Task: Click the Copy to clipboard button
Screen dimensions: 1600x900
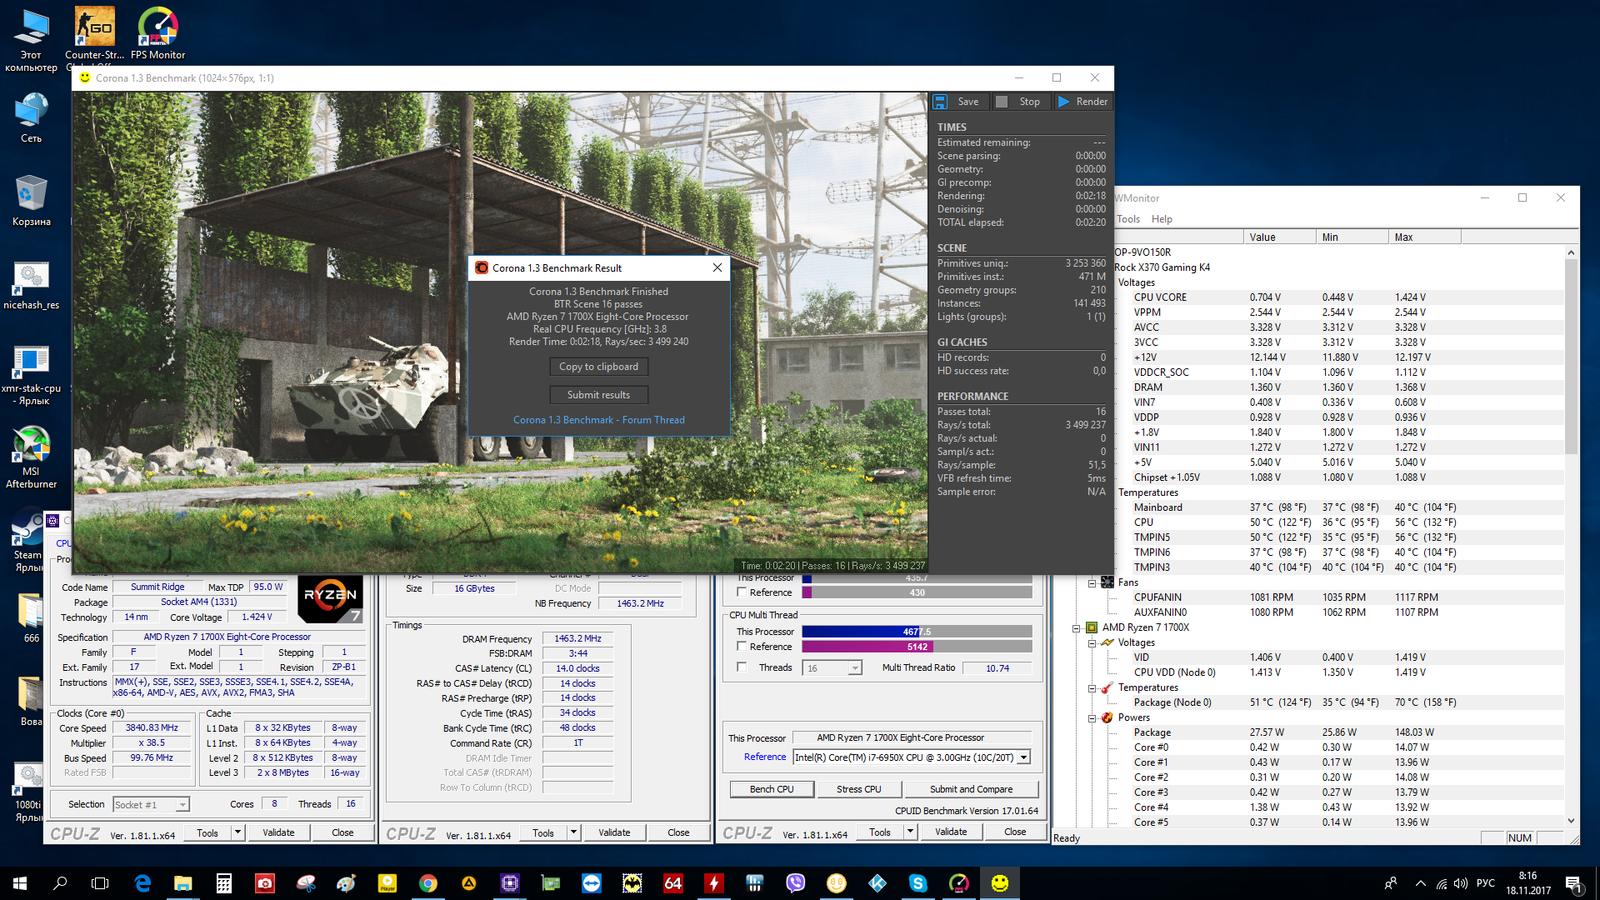Action: [598, 367]
